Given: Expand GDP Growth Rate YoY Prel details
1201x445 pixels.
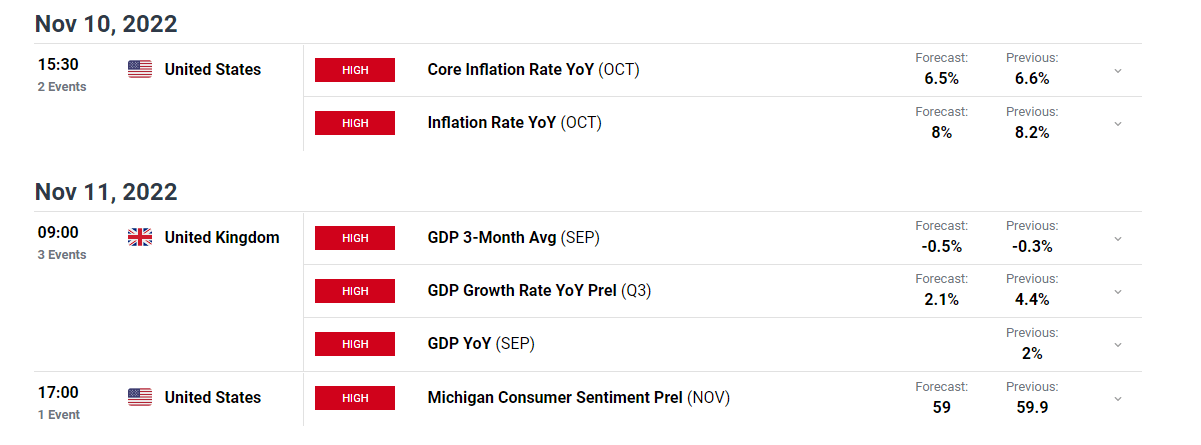Looking at the screenshot, I should (x=1118, y=291).
